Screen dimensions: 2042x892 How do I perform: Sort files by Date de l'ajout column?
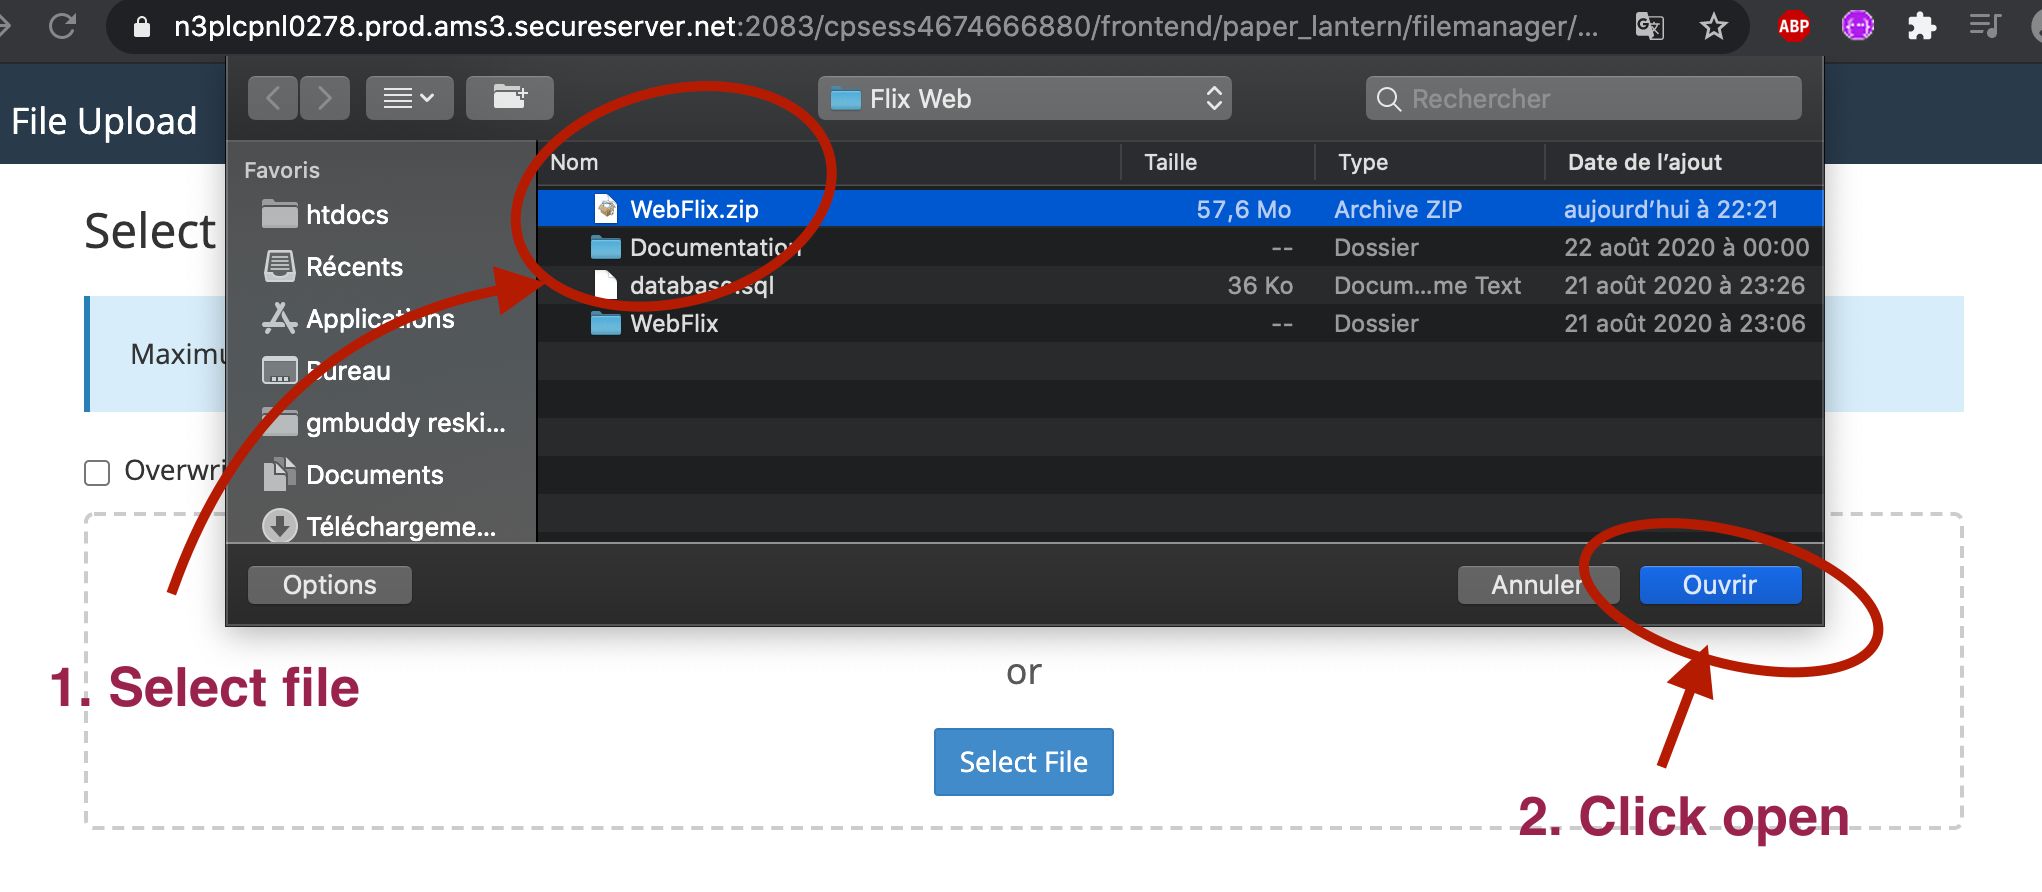pos(1644,162)
